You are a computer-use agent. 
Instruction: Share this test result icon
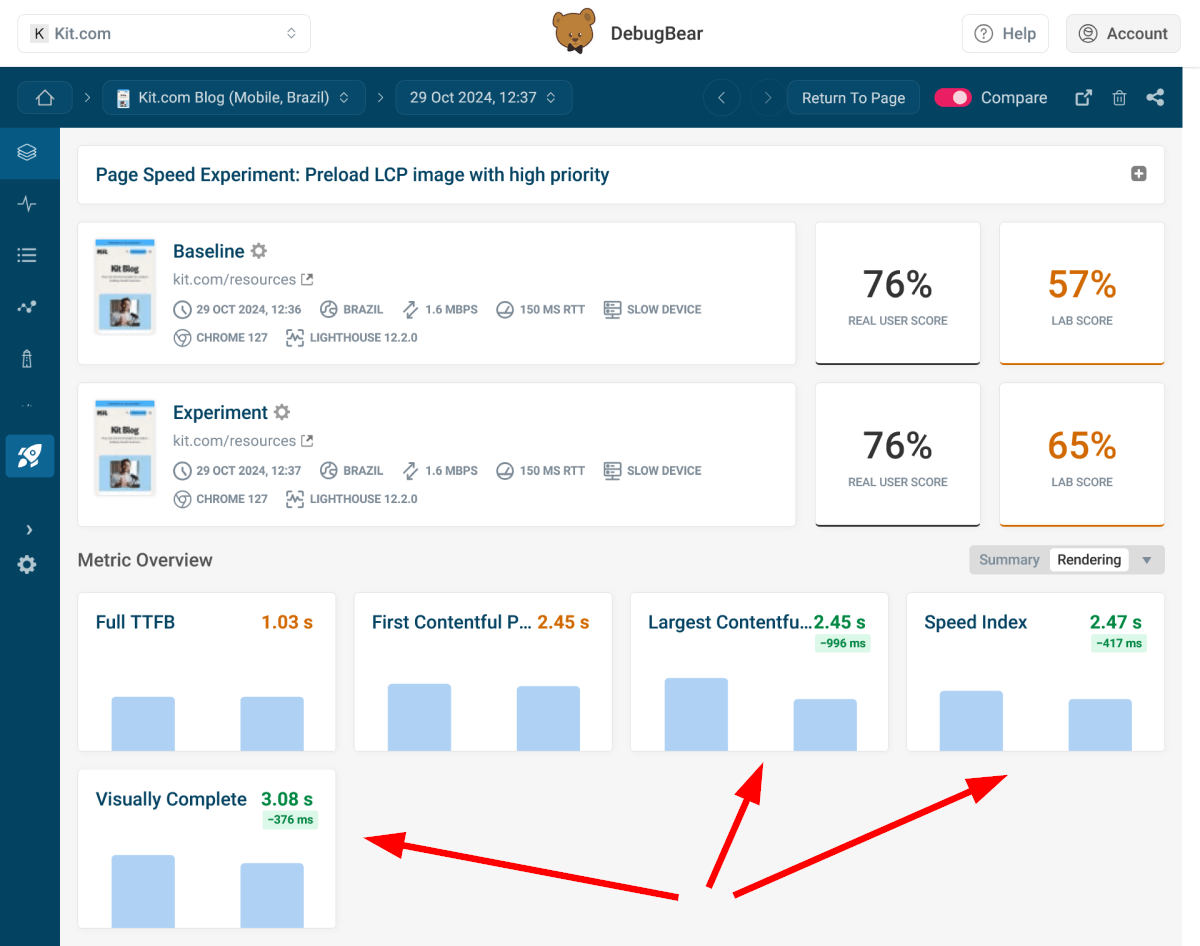click(x=1155, y=98)
